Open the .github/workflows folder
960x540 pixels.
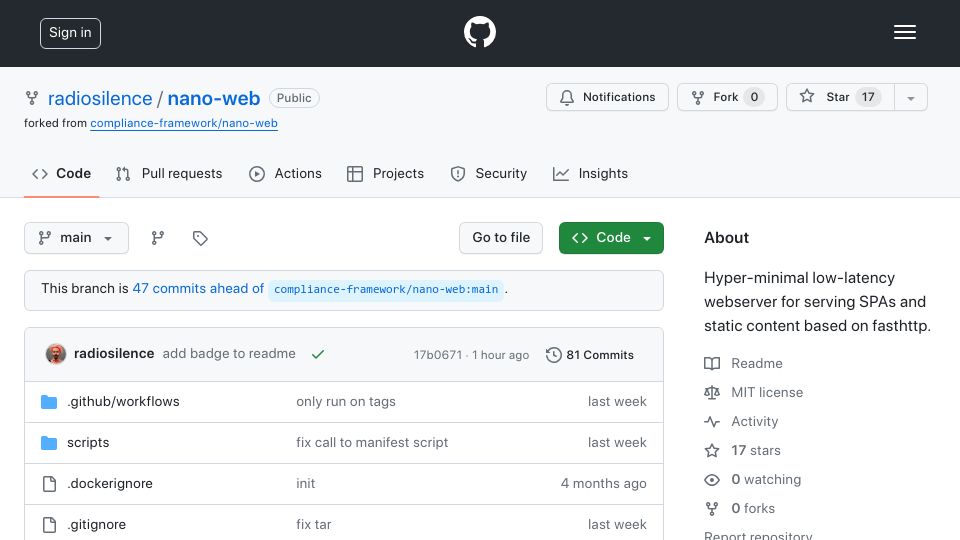tap(123, 402)
